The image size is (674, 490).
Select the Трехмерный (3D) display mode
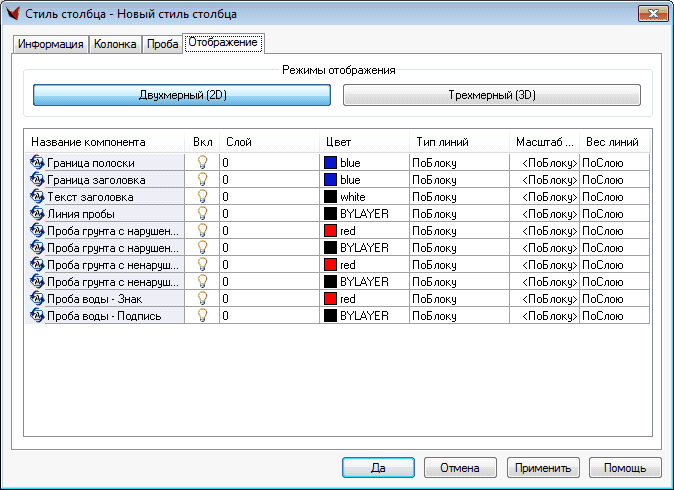point(491,95)
